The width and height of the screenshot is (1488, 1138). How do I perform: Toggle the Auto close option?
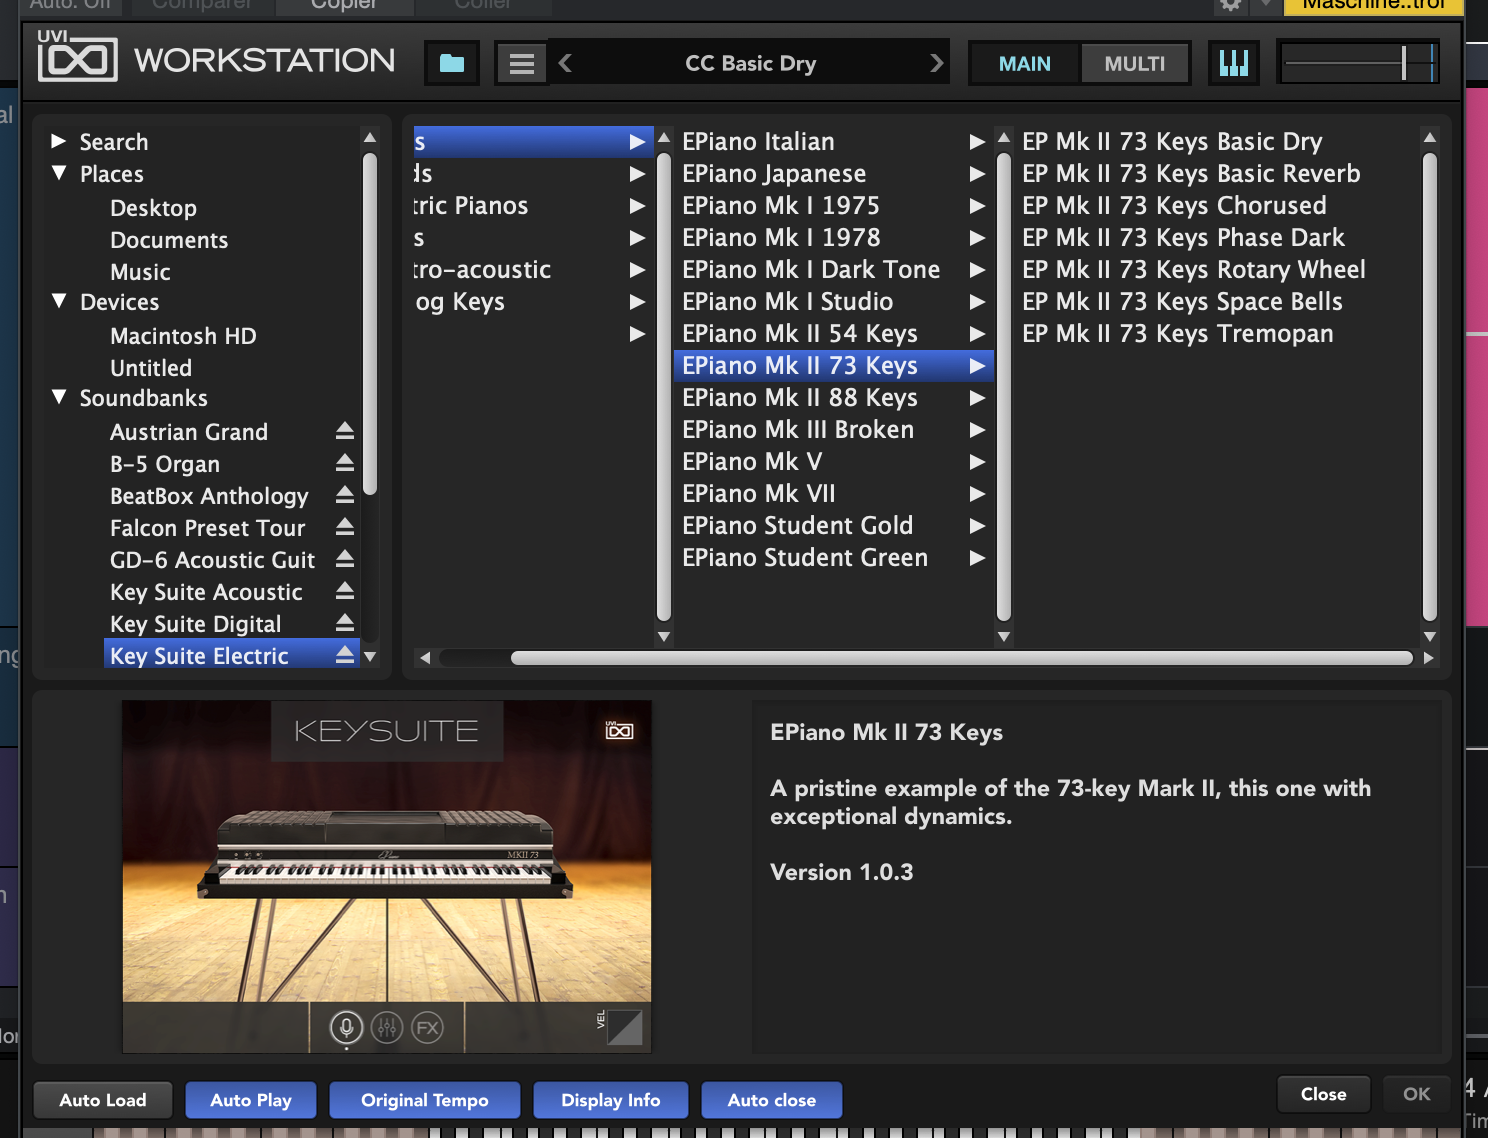(x=772, y=1100)
